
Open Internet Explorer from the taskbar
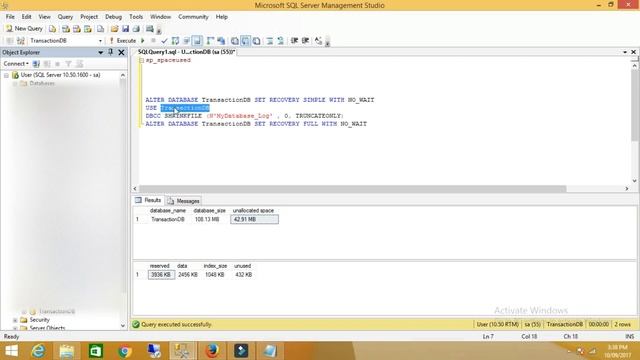click(x=38, y=351)
